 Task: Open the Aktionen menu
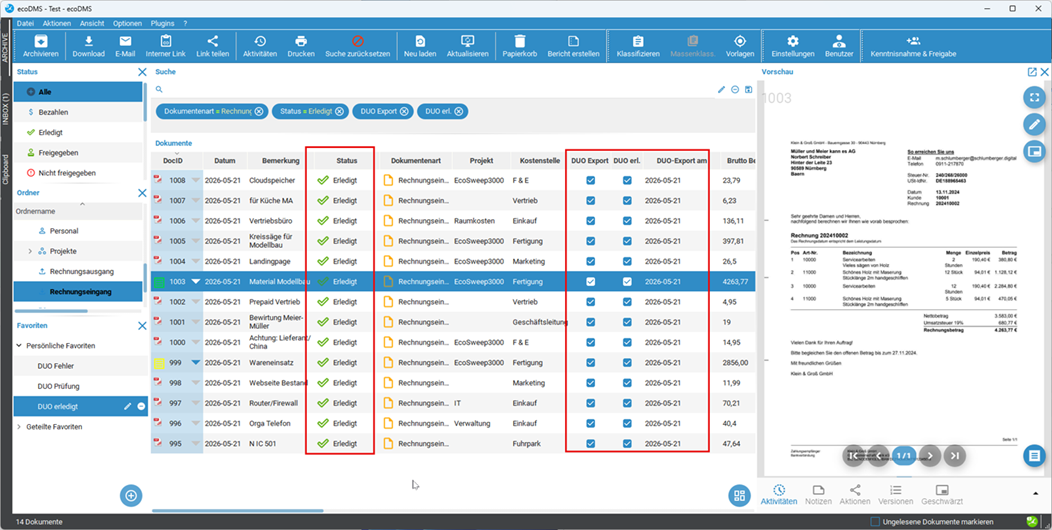click(x=56, y=23)
